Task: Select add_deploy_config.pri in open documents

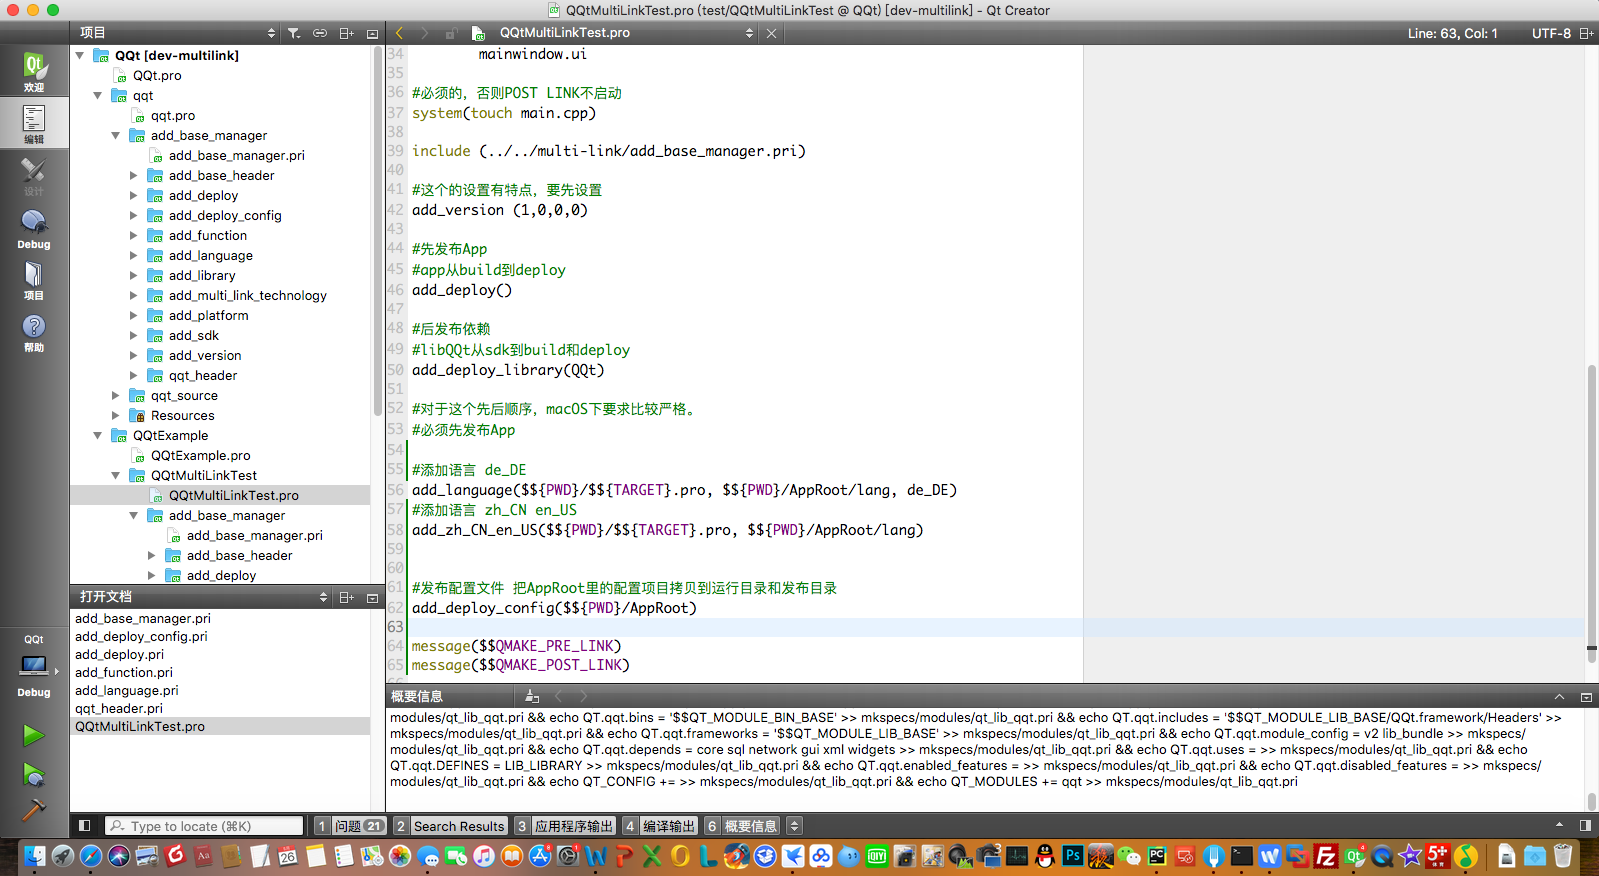Action: coord(141,636)
